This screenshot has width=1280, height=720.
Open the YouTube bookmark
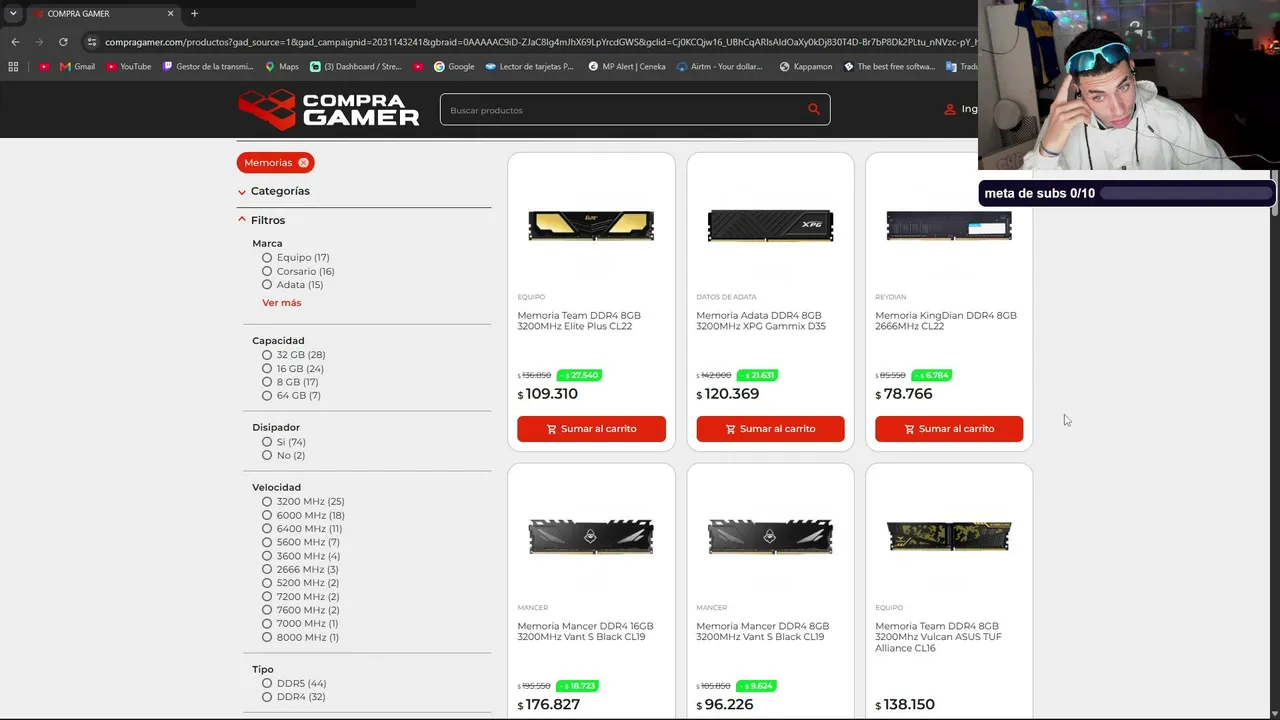(x=127, y=67)
